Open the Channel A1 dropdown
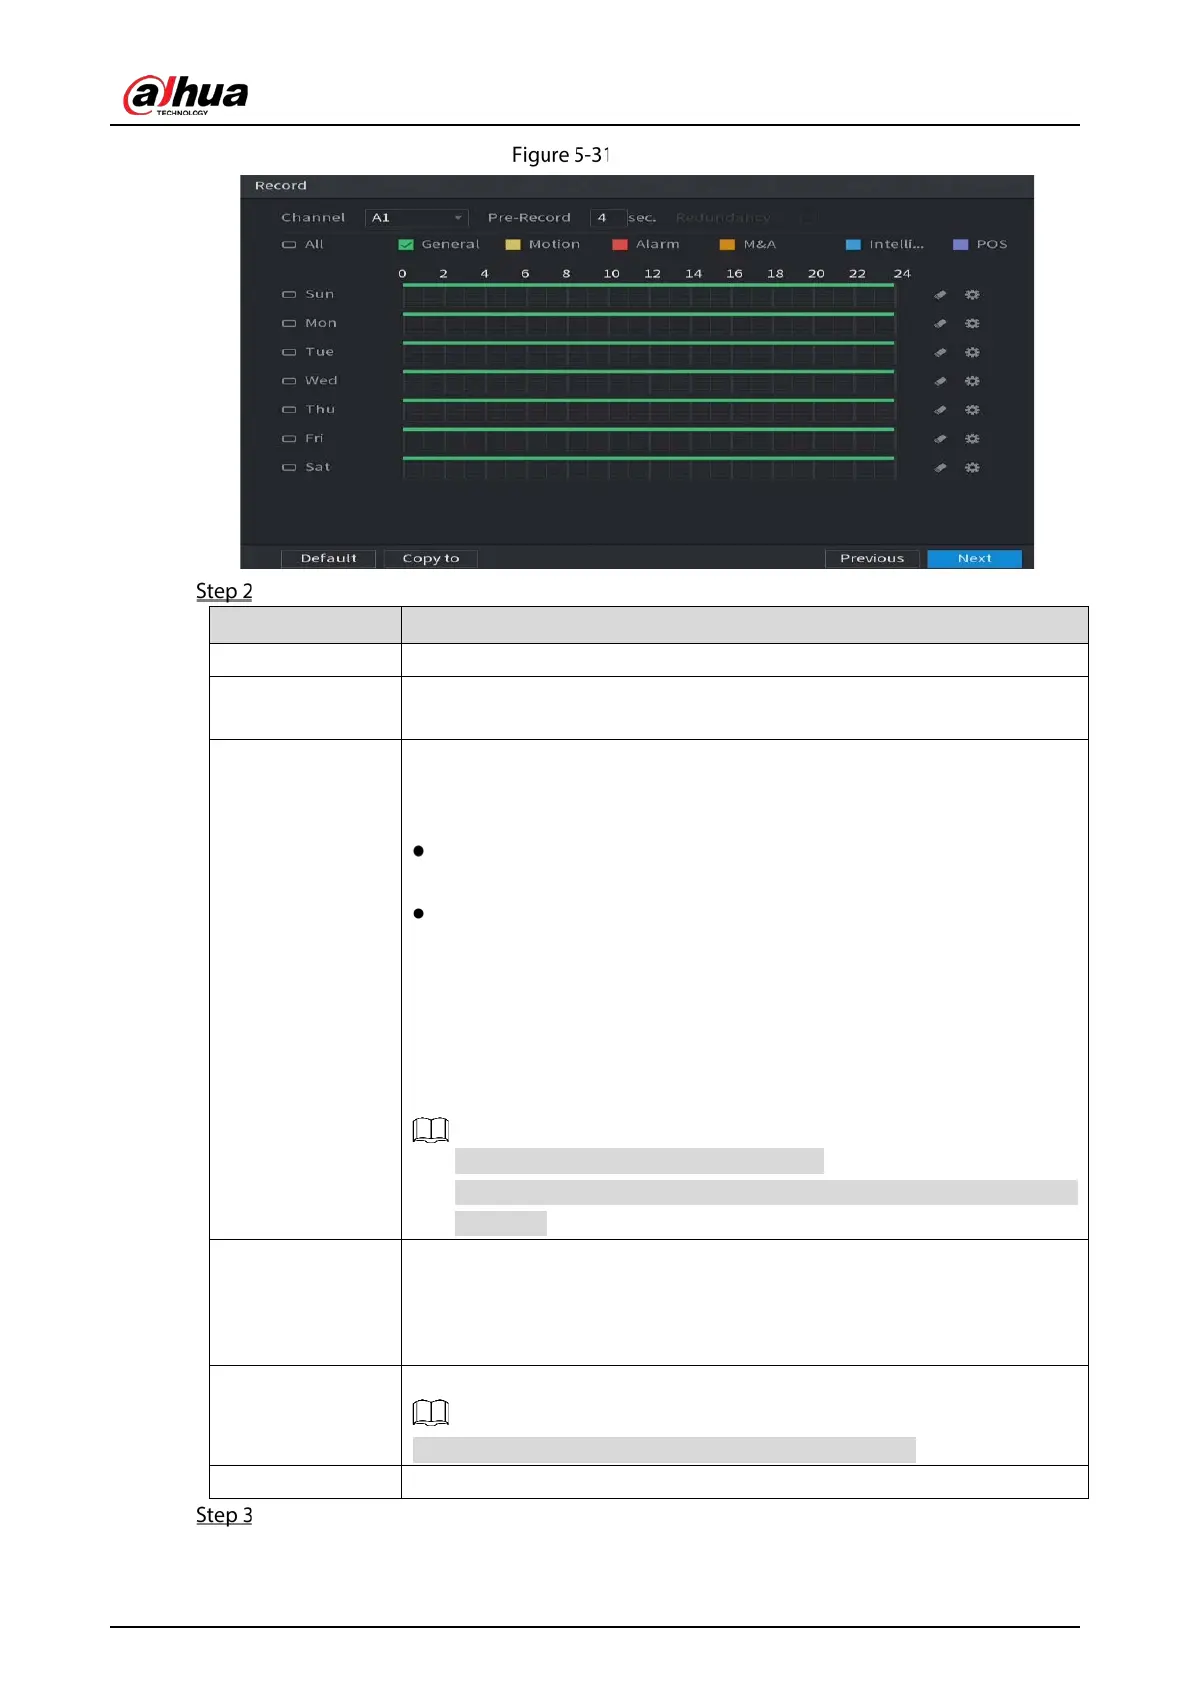Image resolution: width=1191 pixels, height=1684 pixels. [416, 218]
